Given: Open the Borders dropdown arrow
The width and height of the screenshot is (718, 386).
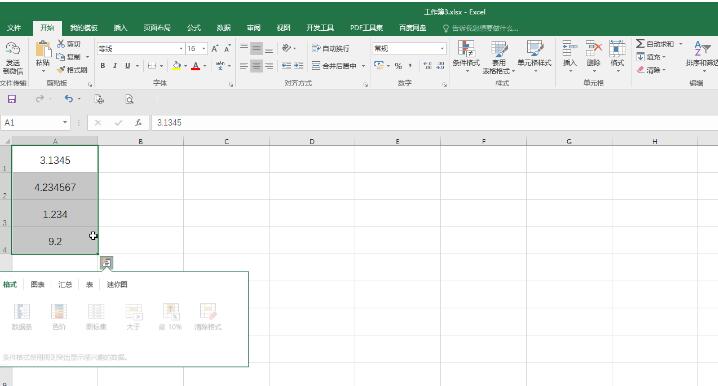Looking at the screenshot, I should pos(162,66).
